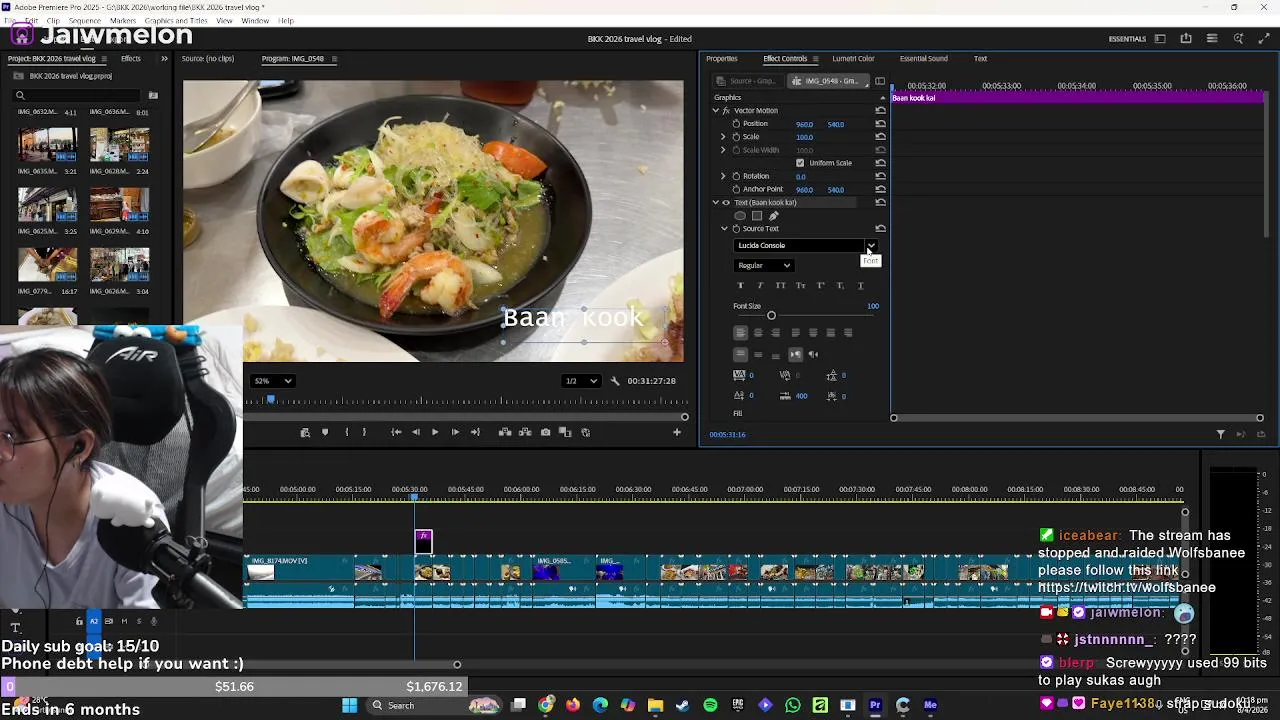Open the Effects tab in the Project panel
The image size is (1280, 720).
click(131, 59)
